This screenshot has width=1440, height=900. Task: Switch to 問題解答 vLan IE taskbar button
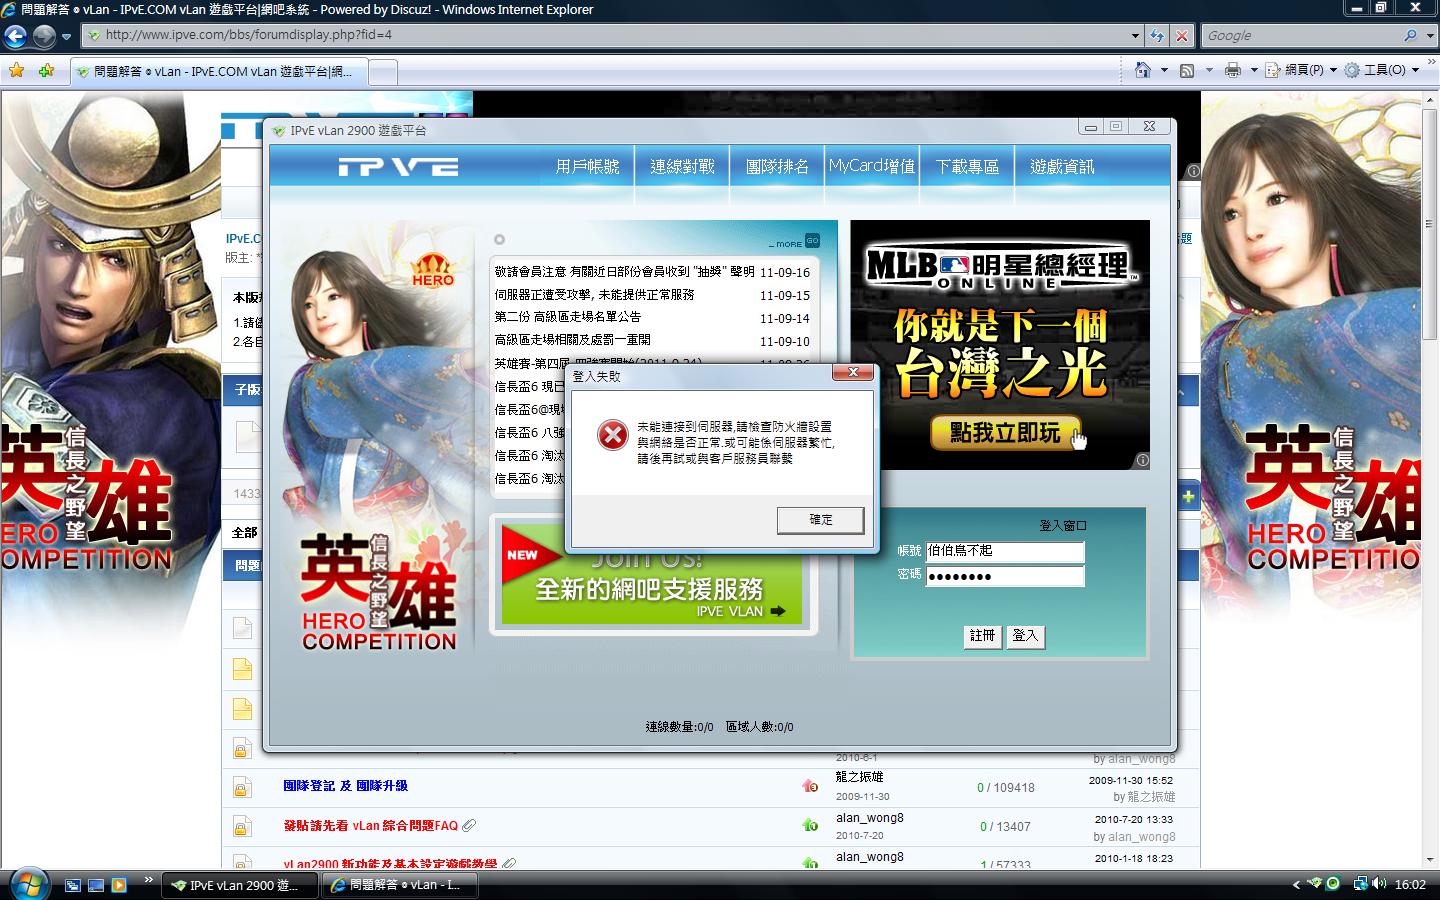(400, 885)
